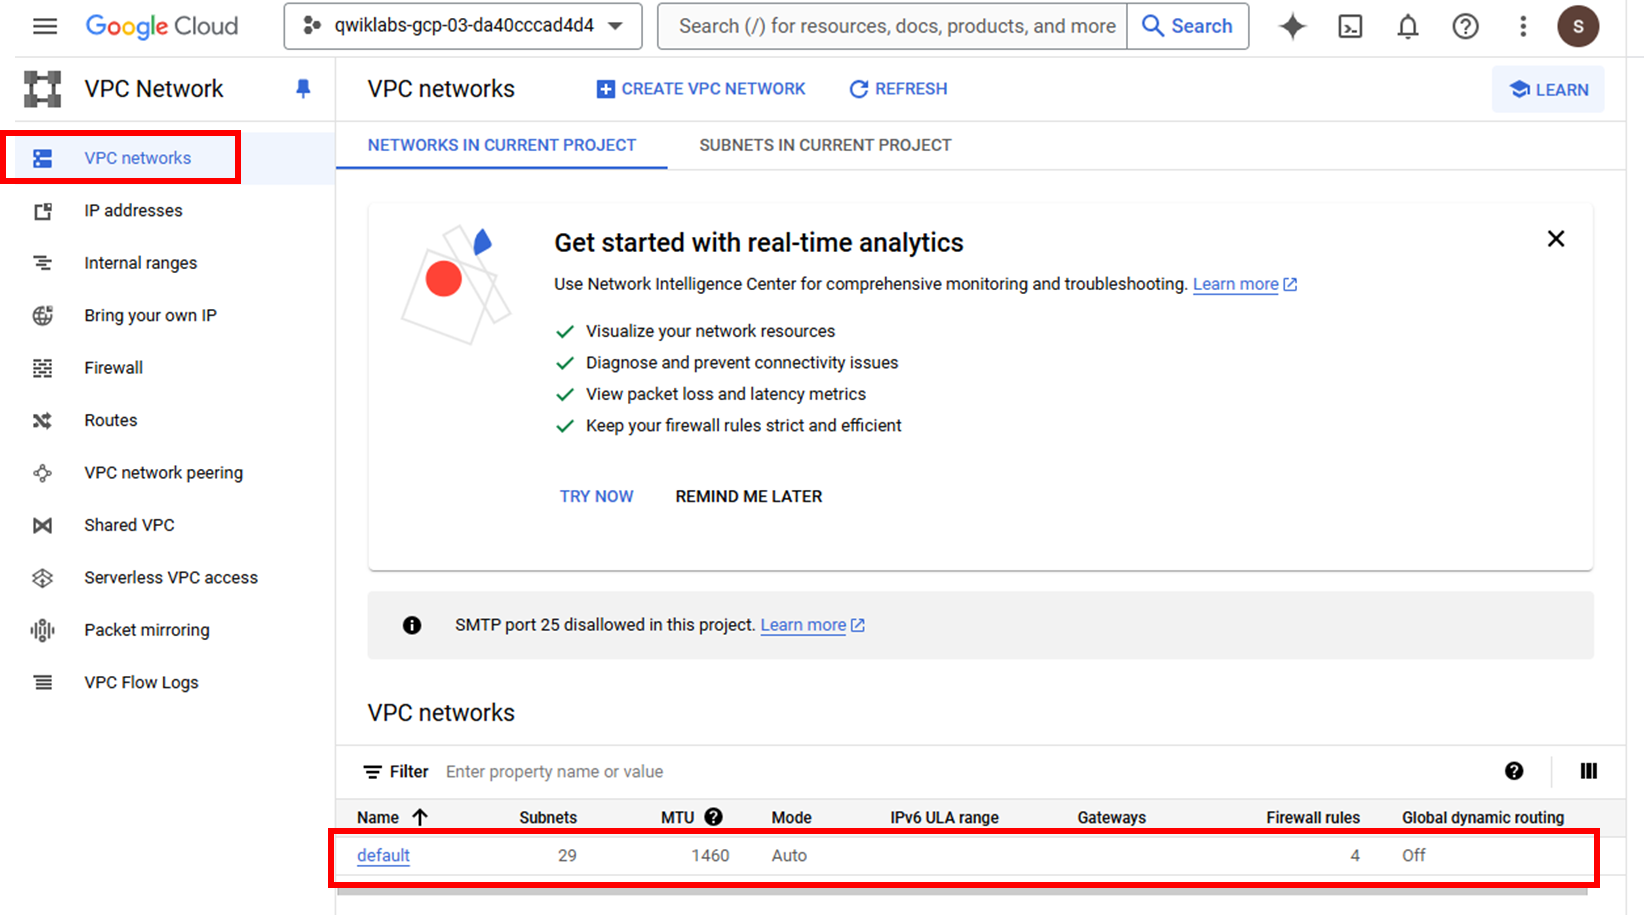Screen dimensions: 1644x915
Task: Click the Search button
Action: click(1188, 26)
